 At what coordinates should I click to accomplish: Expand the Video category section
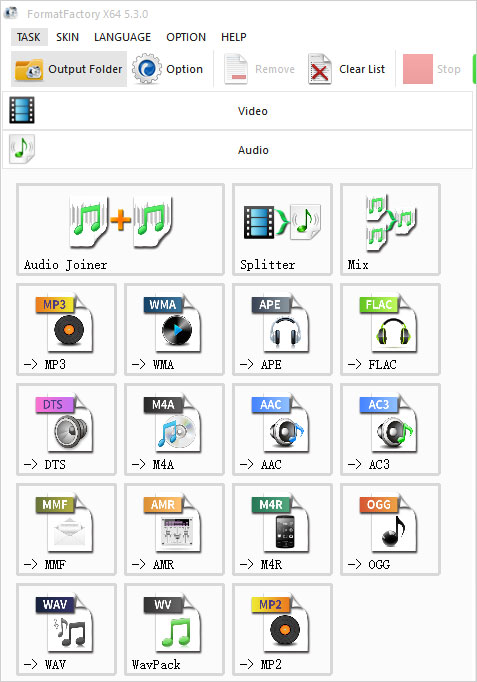[x=237, y=111]
